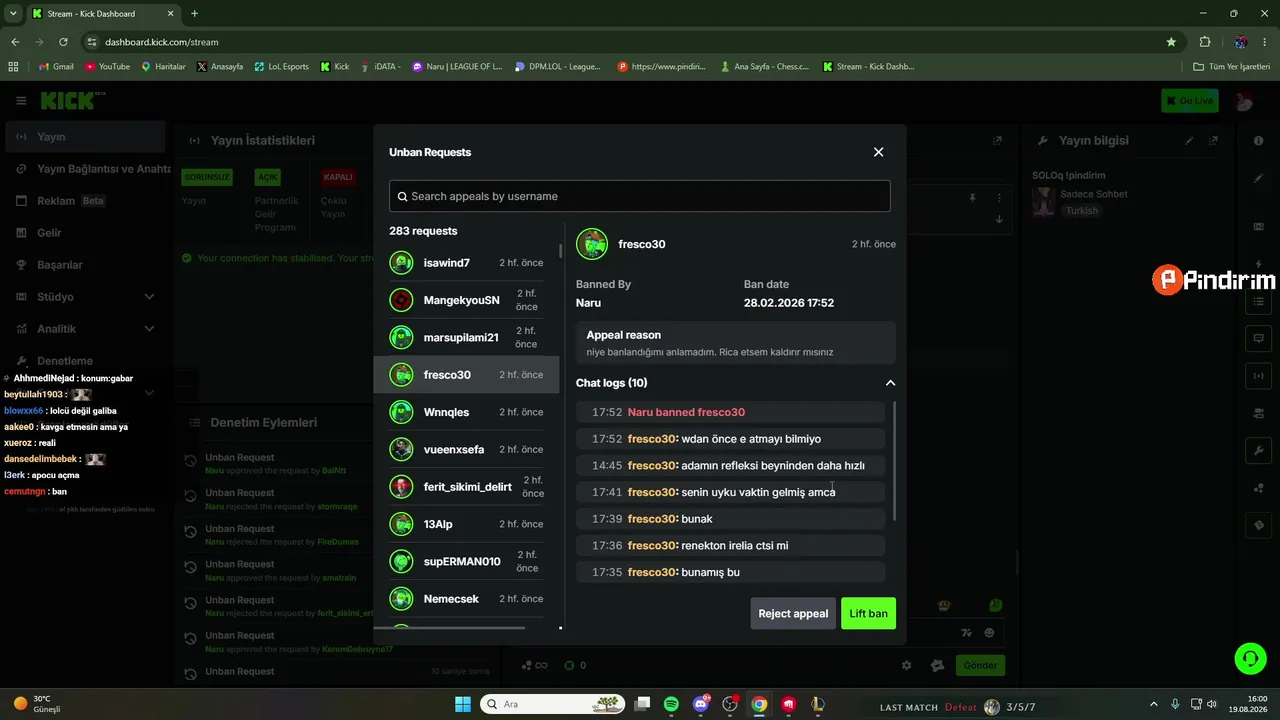Open Yayın section in sidebar
This screenshot has width=1280, height=720.
85,137
